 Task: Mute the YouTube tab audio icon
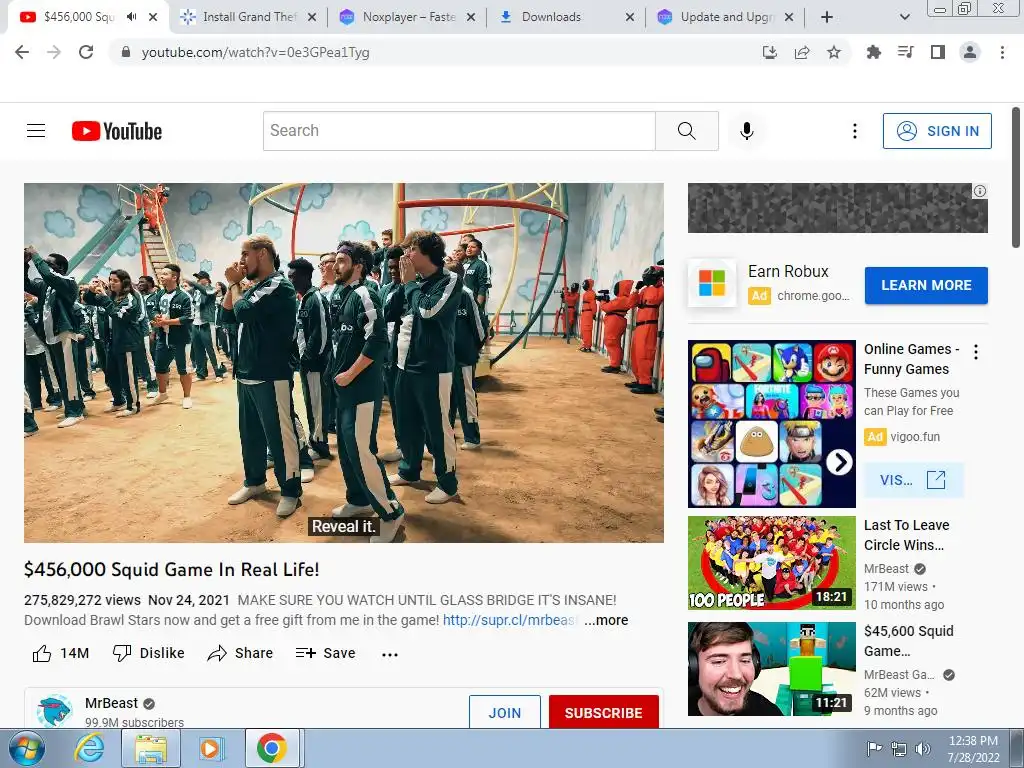[x=132, y=17]
